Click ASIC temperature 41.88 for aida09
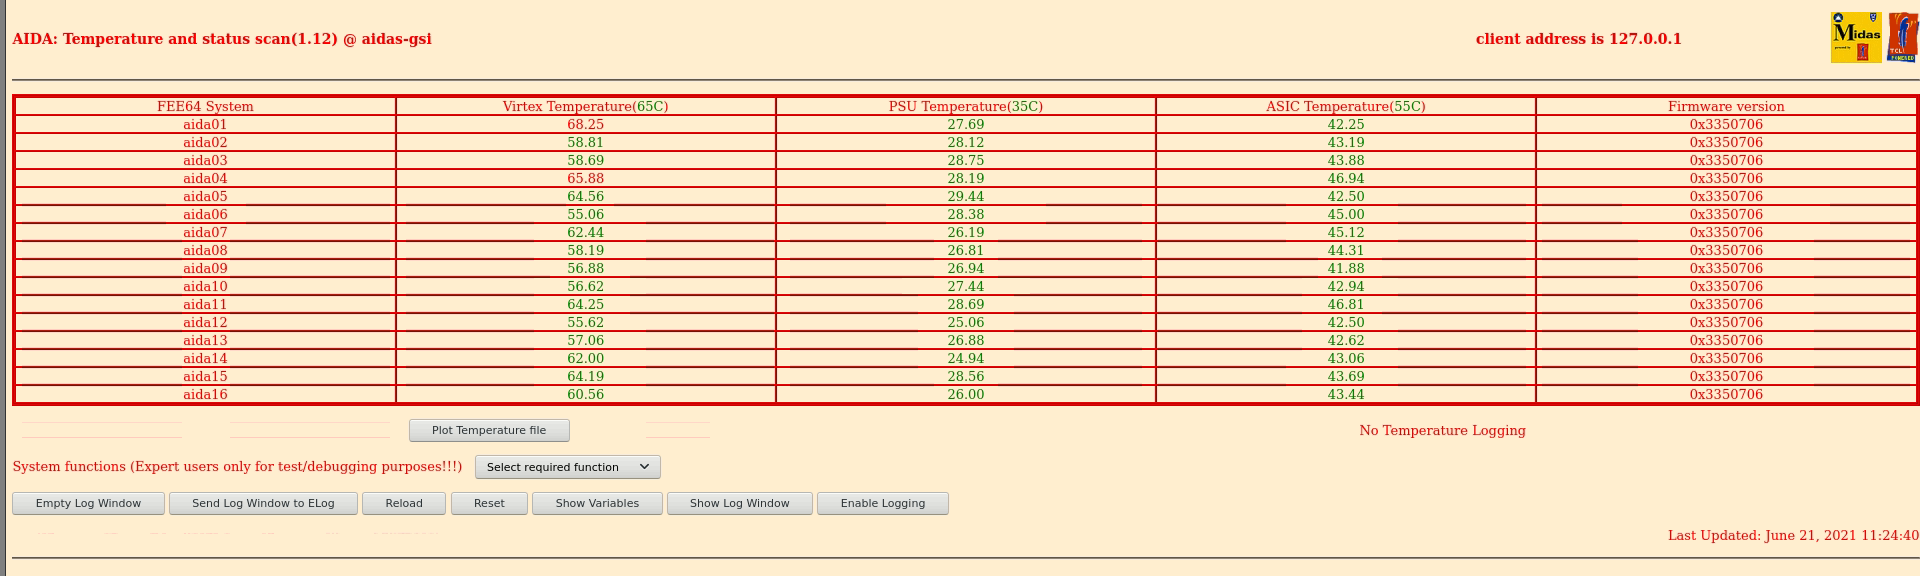This screenshot has width=1920, height=576. coord(1346,269)
